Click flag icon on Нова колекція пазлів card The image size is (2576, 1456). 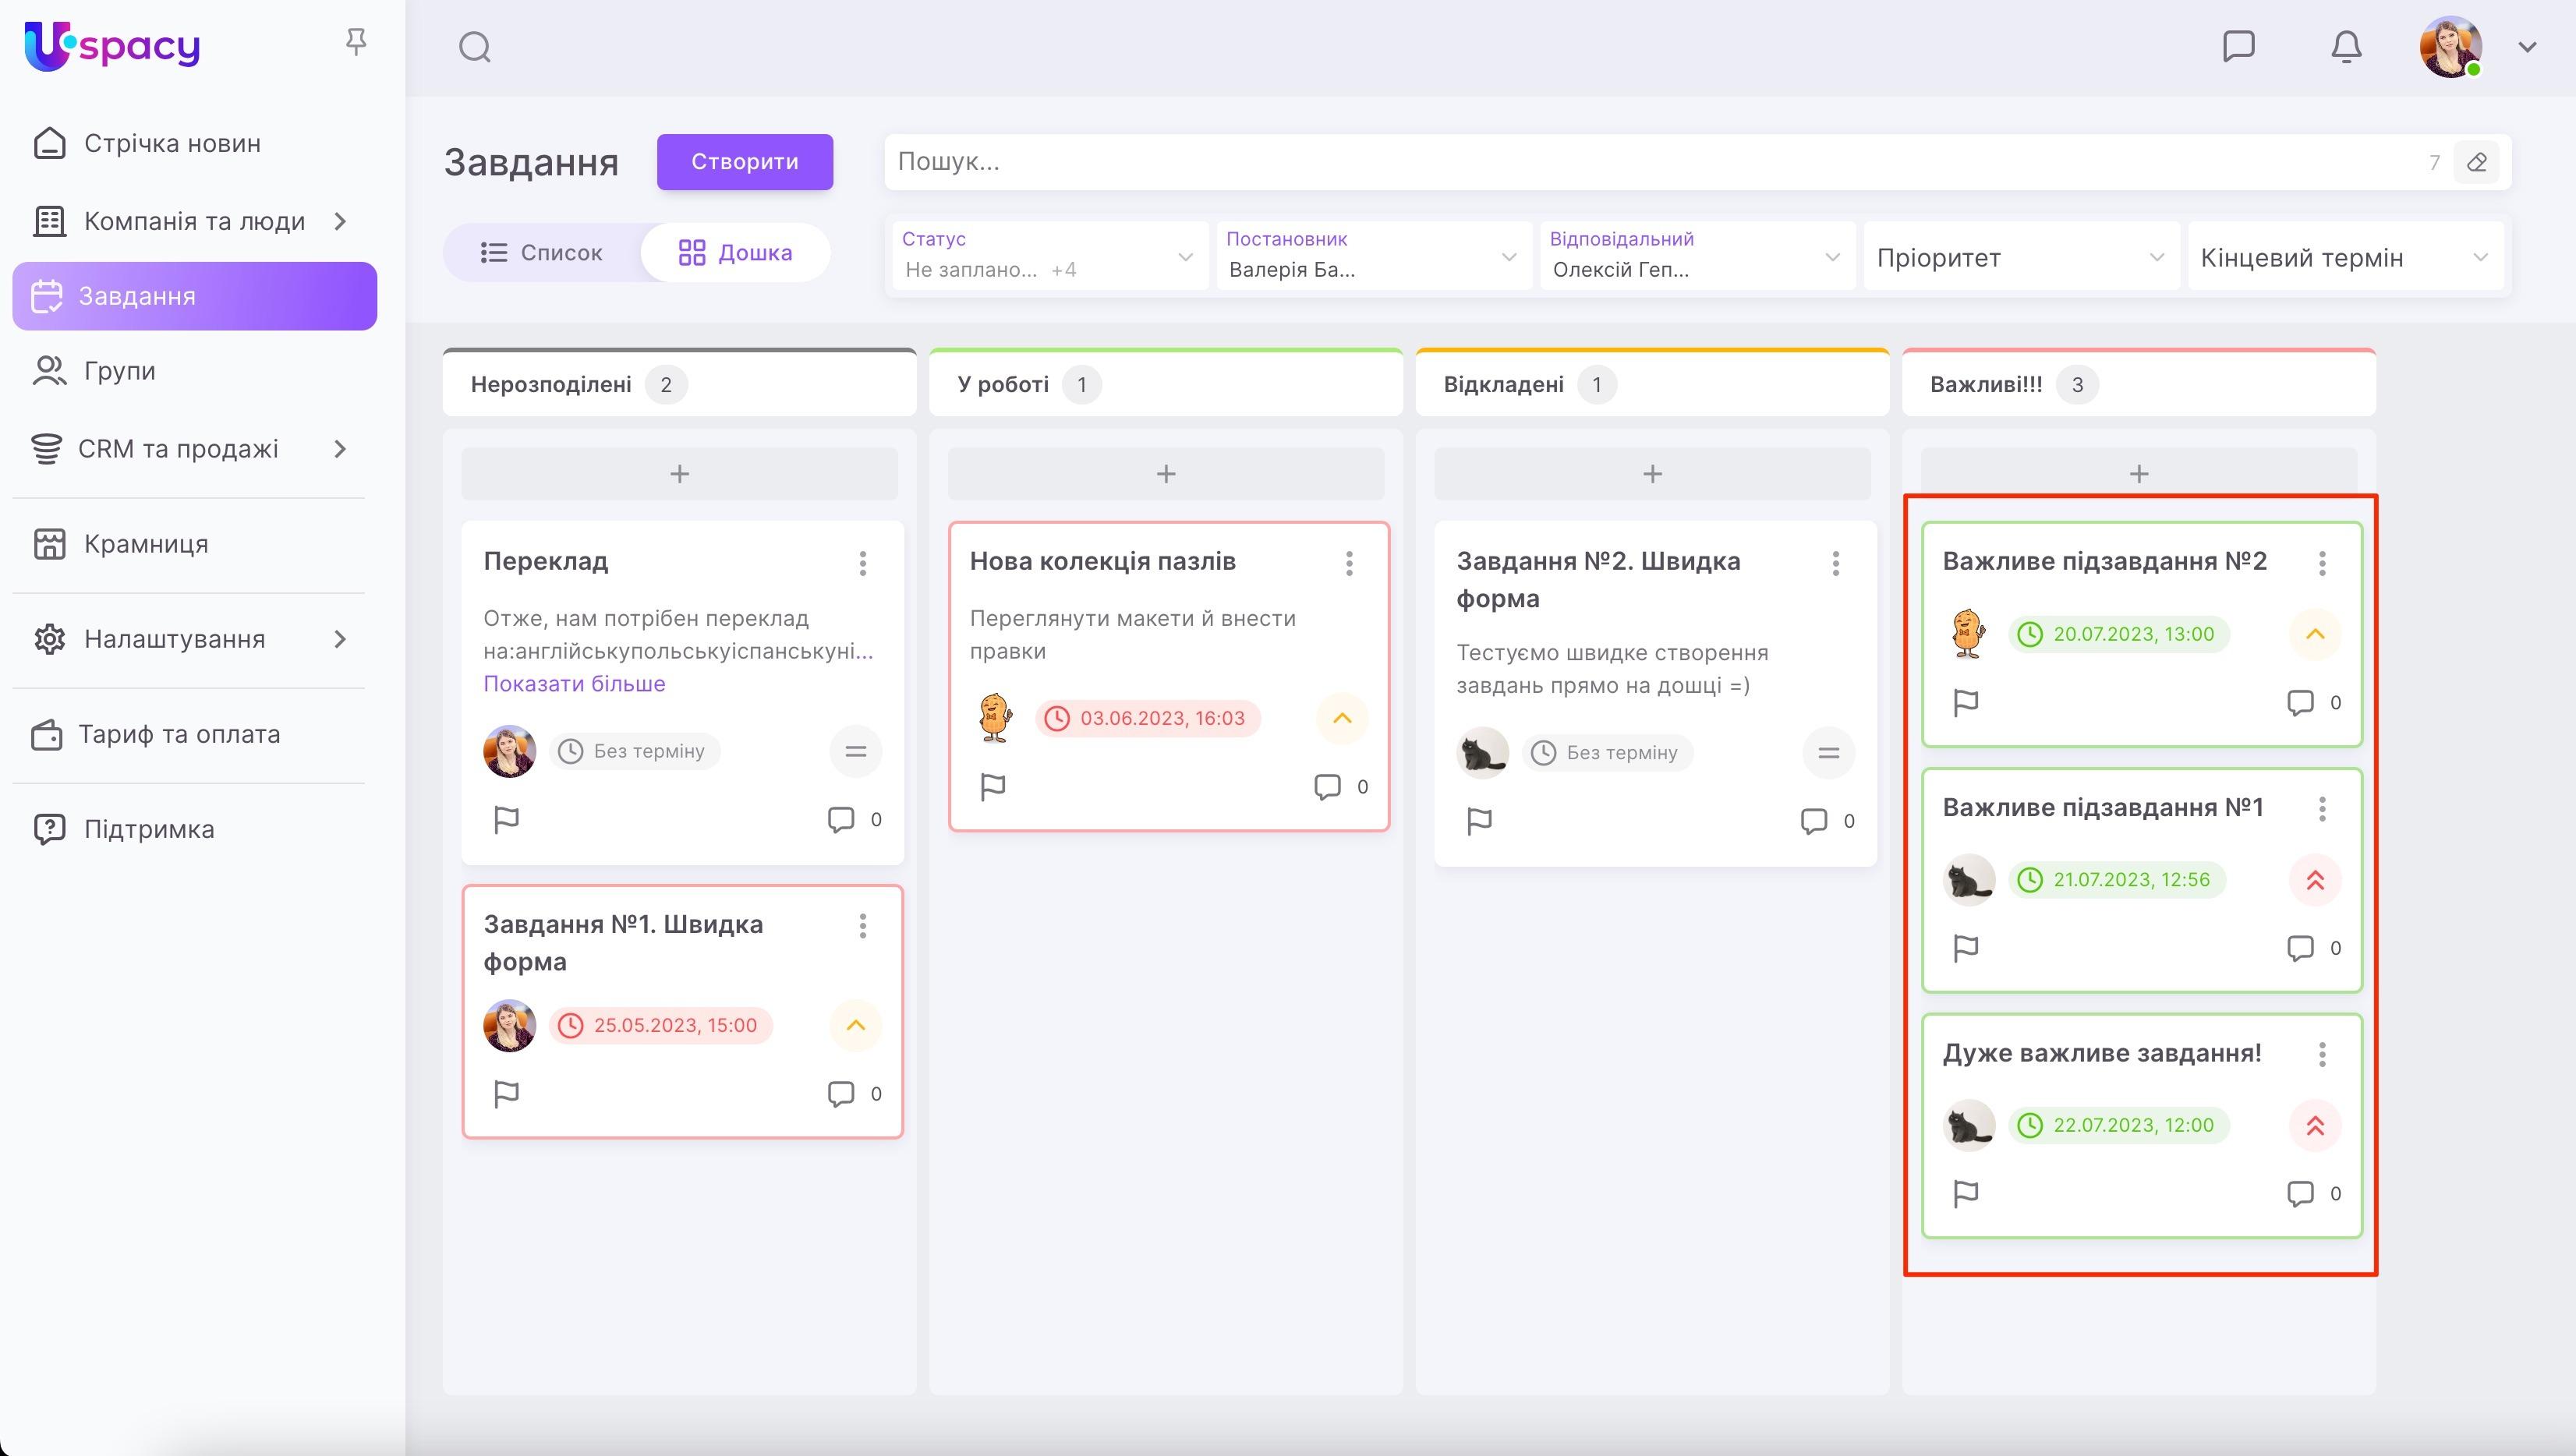coord(993,787)
